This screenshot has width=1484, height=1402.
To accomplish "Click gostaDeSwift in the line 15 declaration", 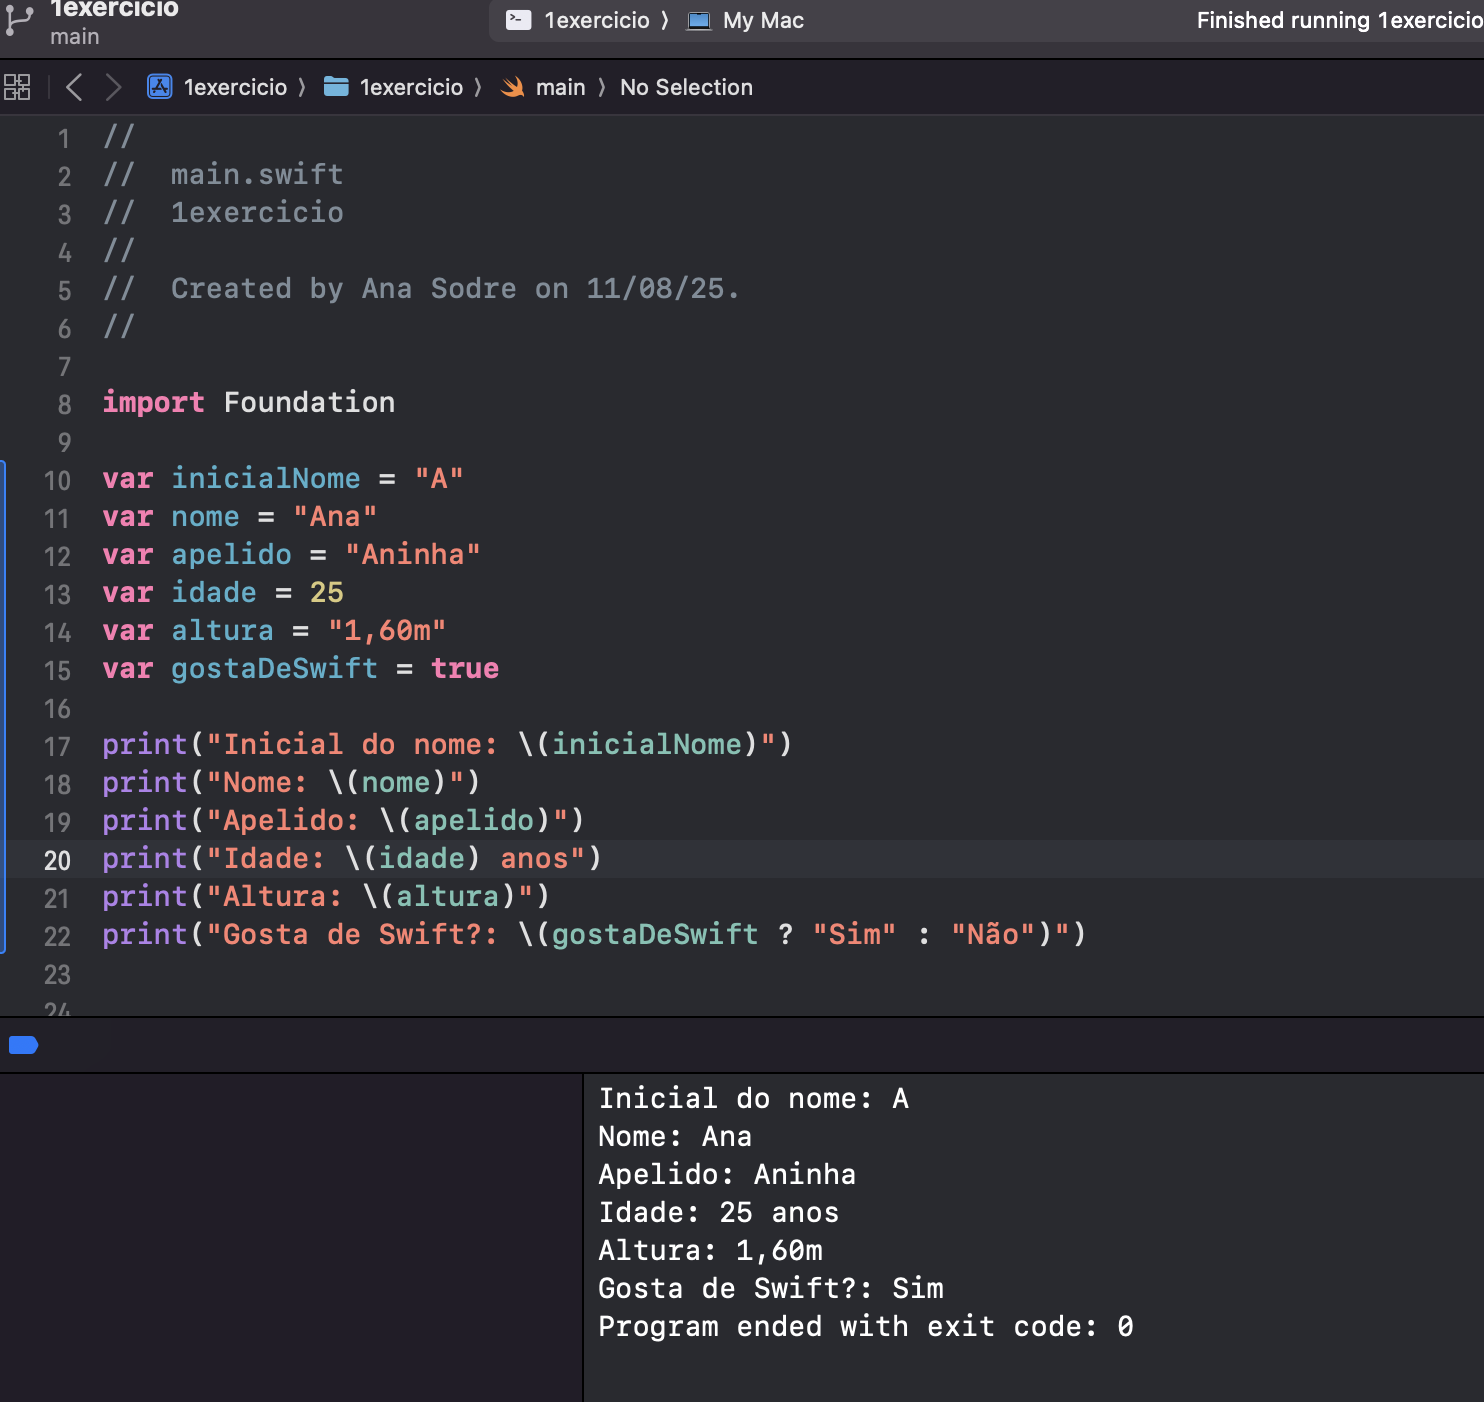I will (x=274, y=669).
